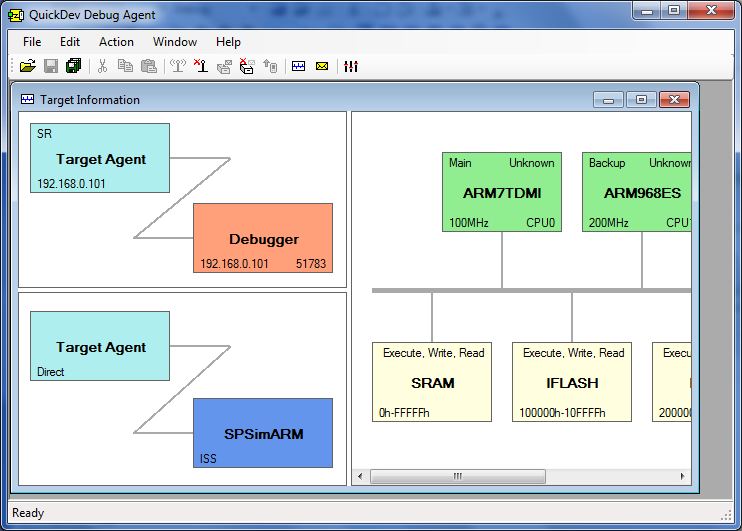The height and width of the screenshot is (531, 742).
Task: Select the ARM968ES Backup CPU block
Action: pos(636,192)
